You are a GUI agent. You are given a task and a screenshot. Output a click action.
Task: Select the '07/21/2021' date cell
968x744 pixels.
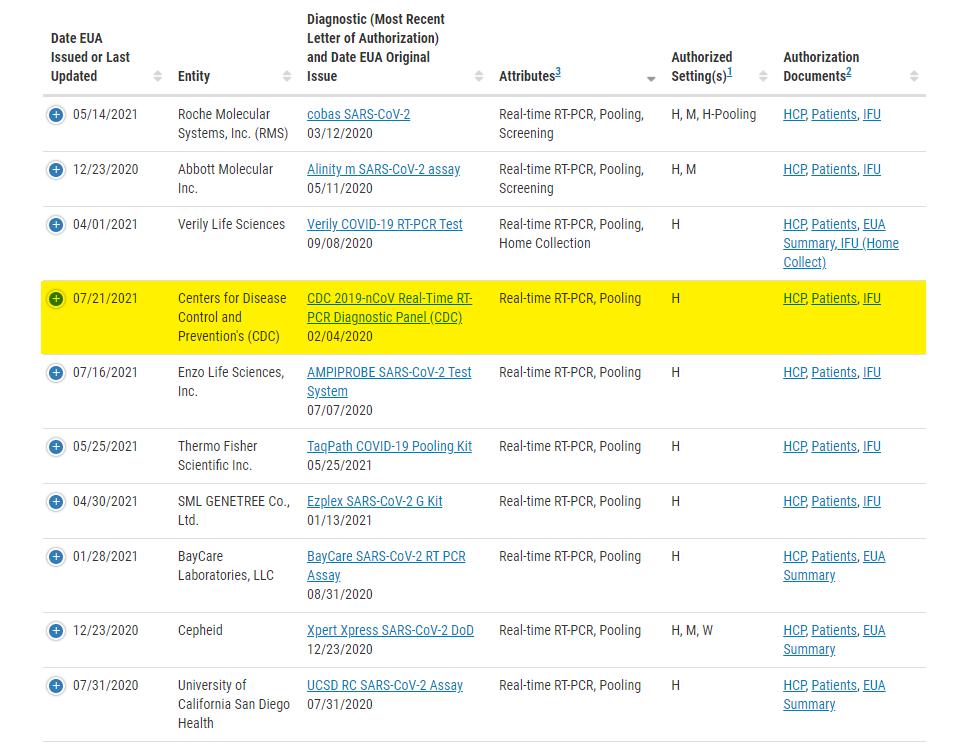pyautogui.click(x=106, y=298)
